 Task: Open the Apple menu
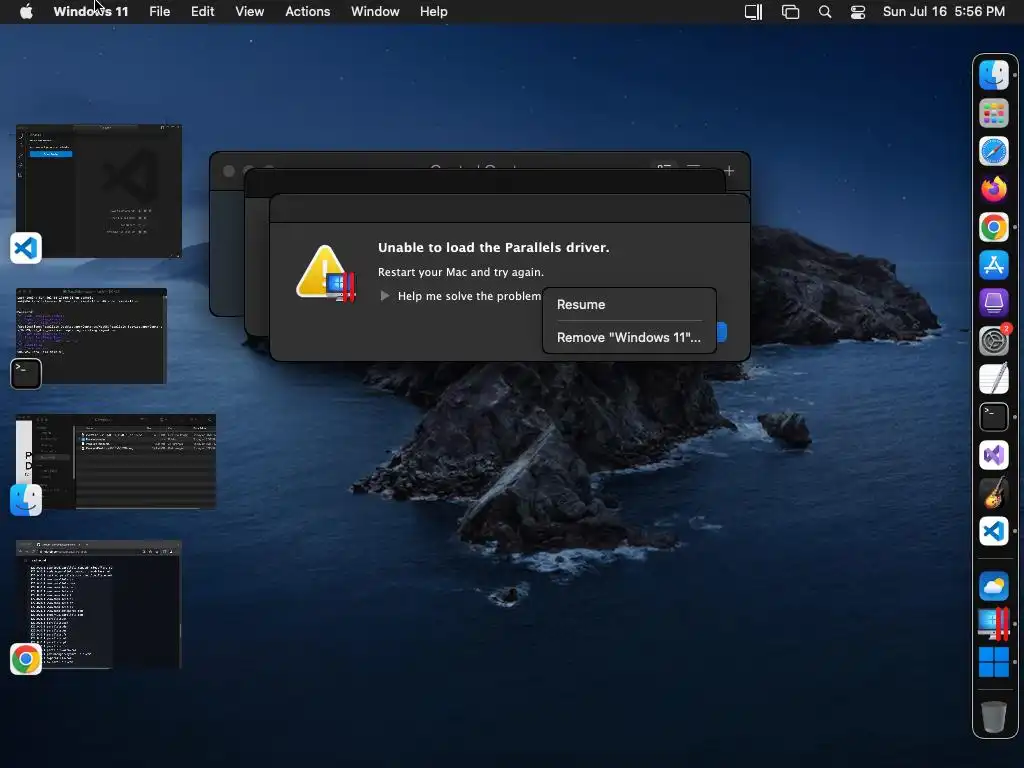coord(26,12)
